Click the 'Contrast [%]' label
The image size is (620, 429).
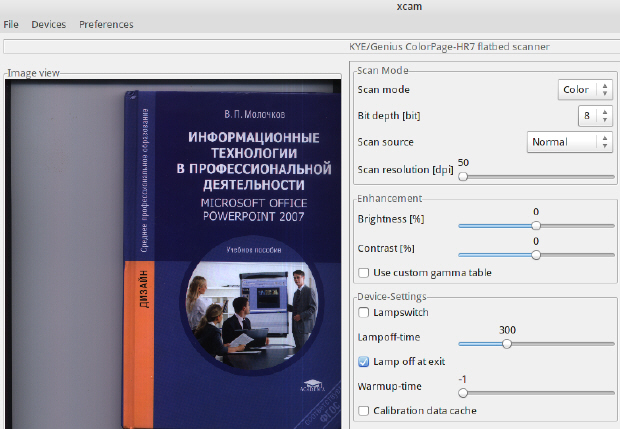pos(386,248)
